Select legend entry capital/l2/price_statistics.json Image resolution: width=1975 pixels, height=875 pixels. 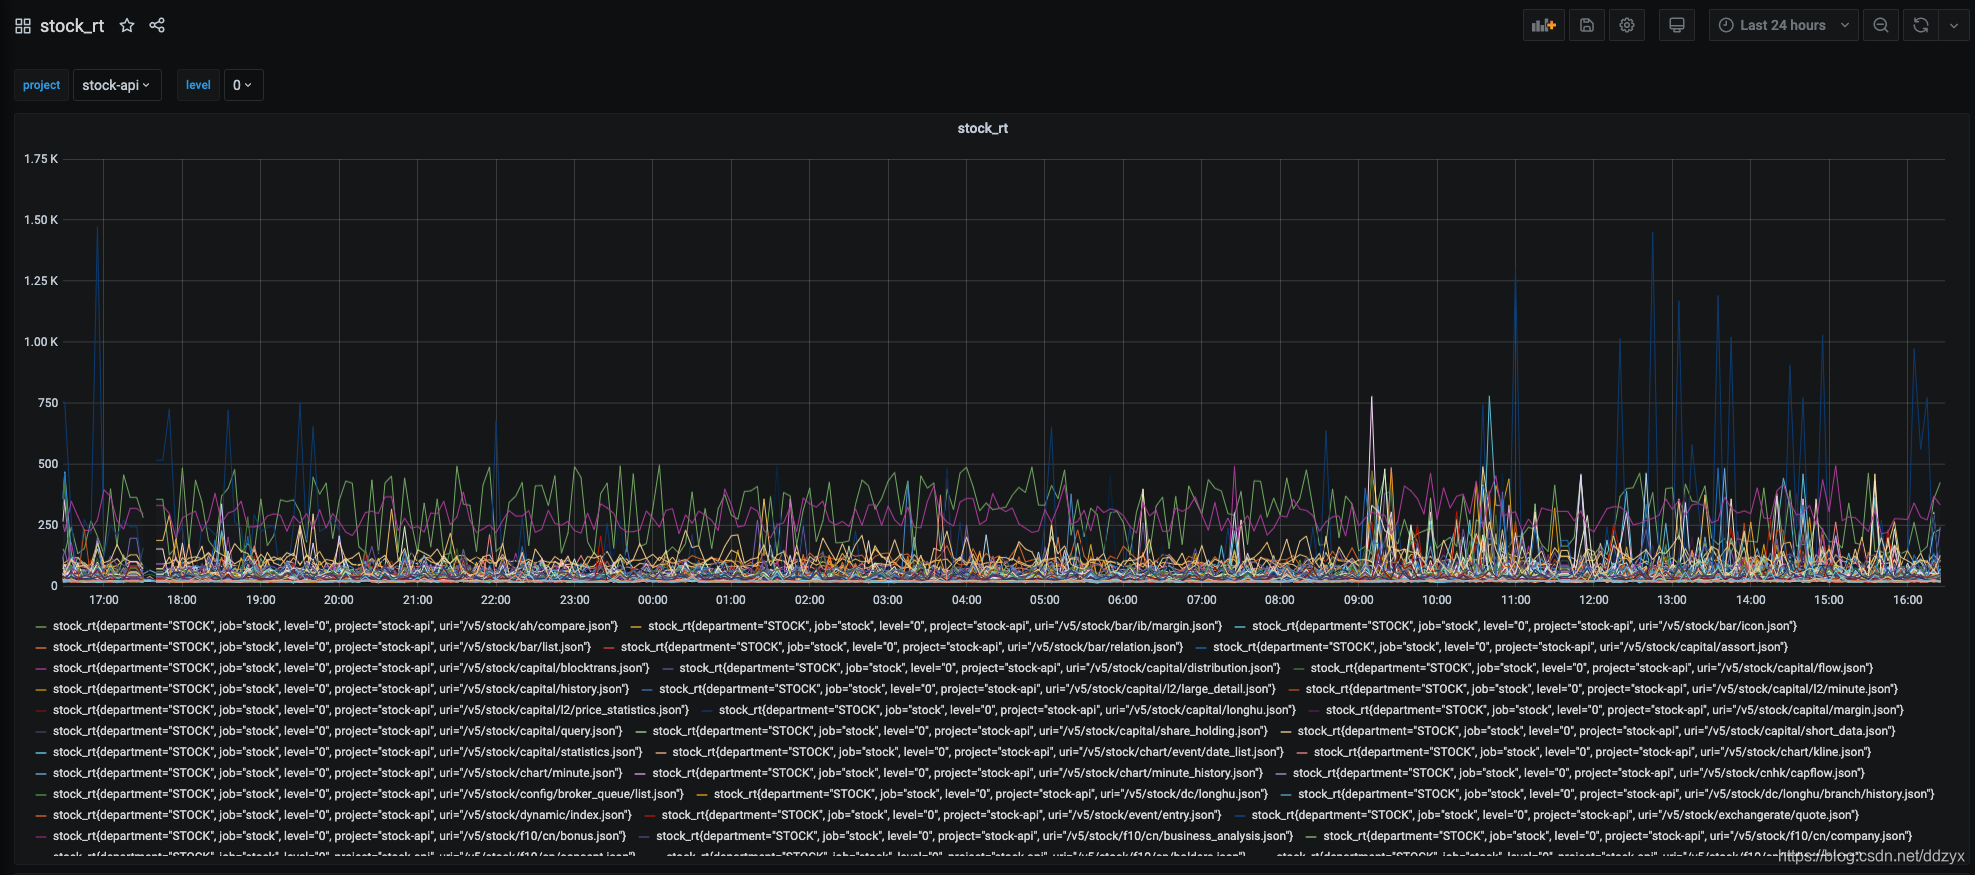[x=371, y=710]
